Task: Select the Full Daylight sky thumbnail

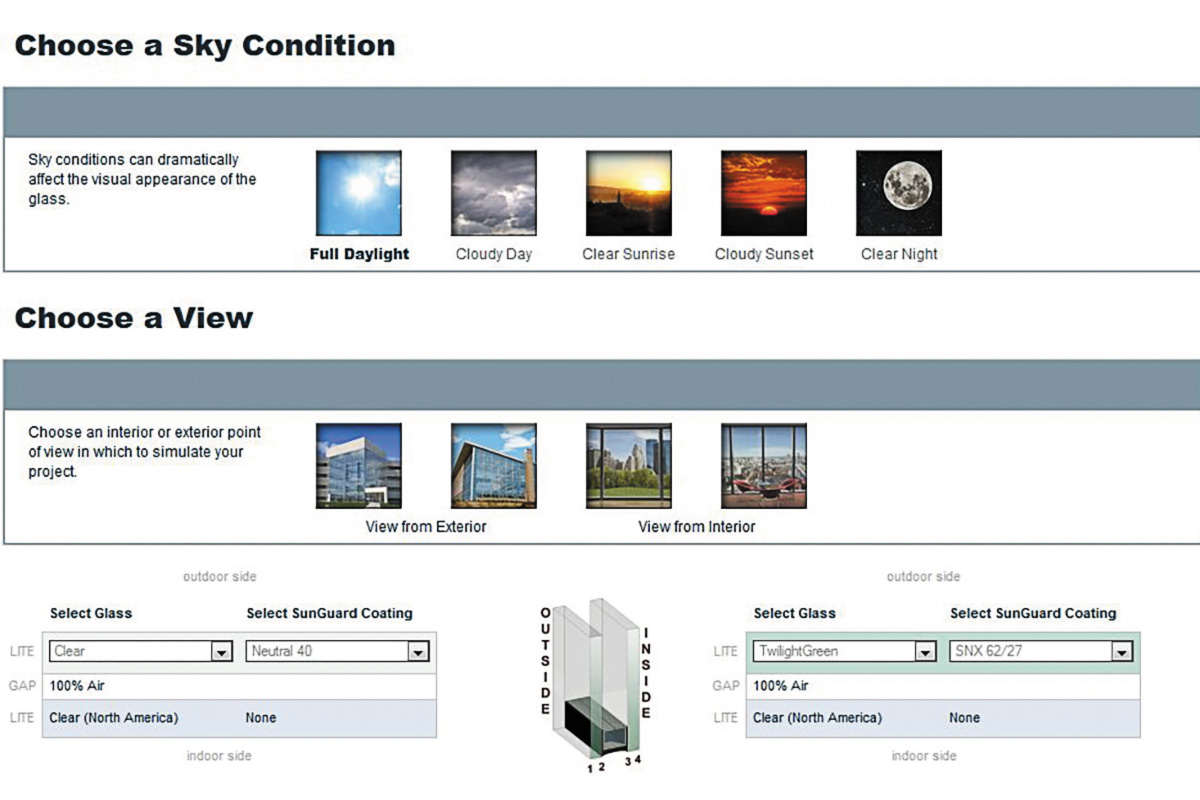Action: click(x=359, y=193)
